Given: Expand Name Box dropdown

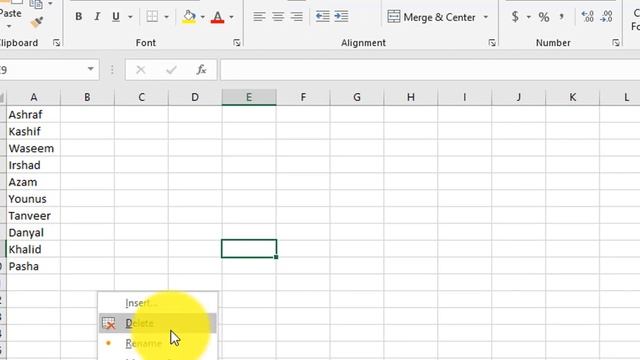Looking at the screenshot, I should [91, 69].
